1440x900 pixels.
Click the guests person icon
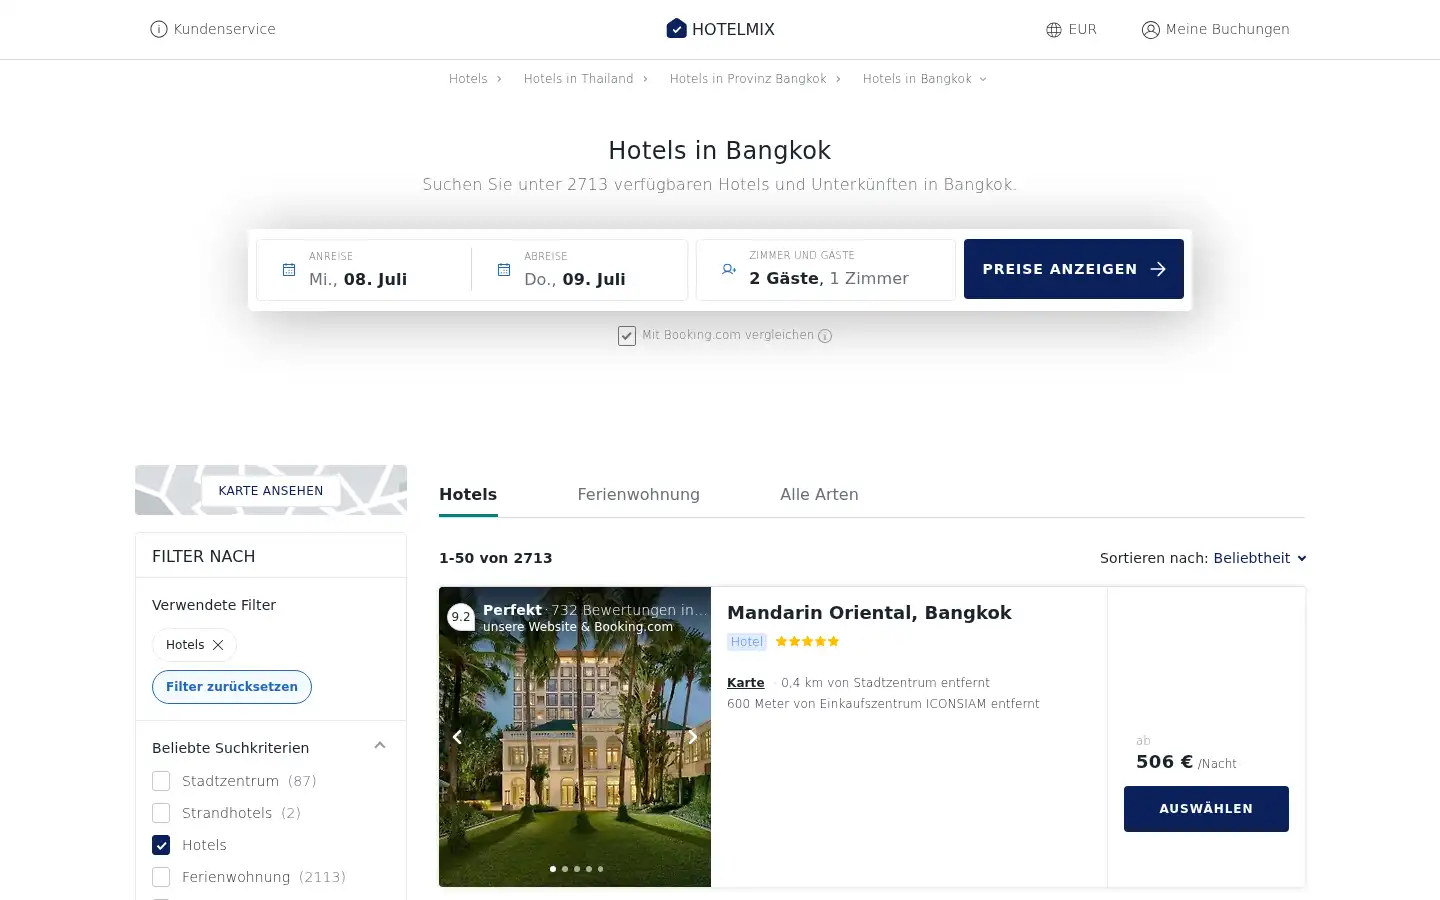729,270
